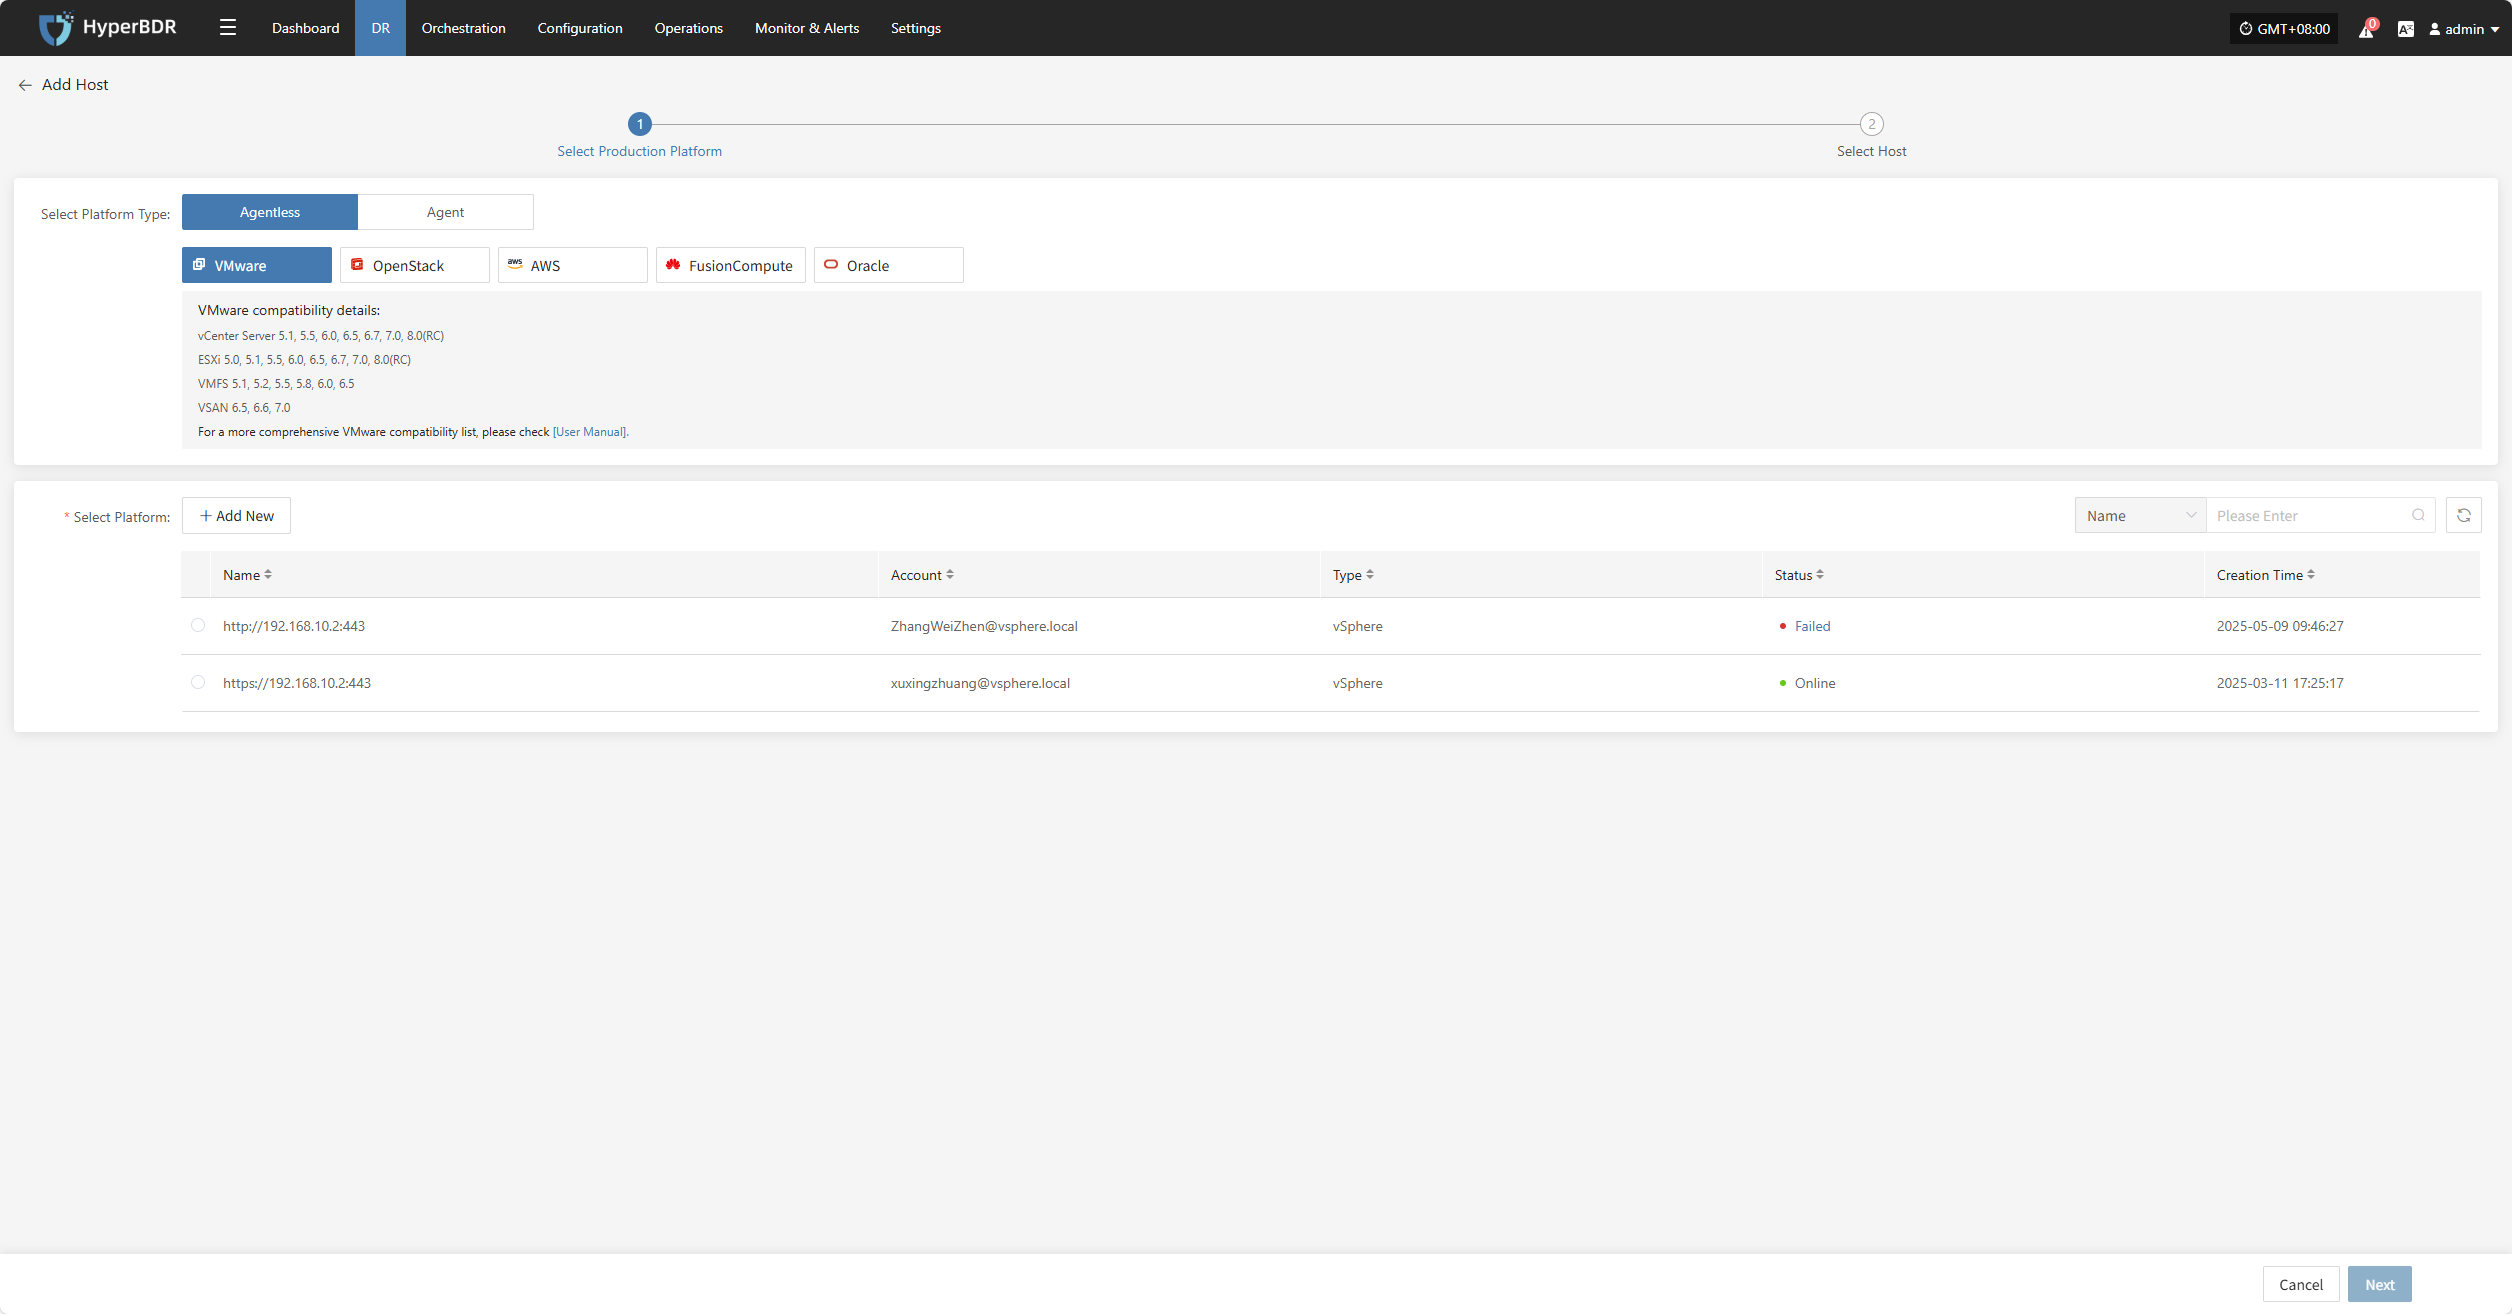Click step 2 circle Select Host
This screenshot has width=2512, height=1314.
[x=1872, y=124]
